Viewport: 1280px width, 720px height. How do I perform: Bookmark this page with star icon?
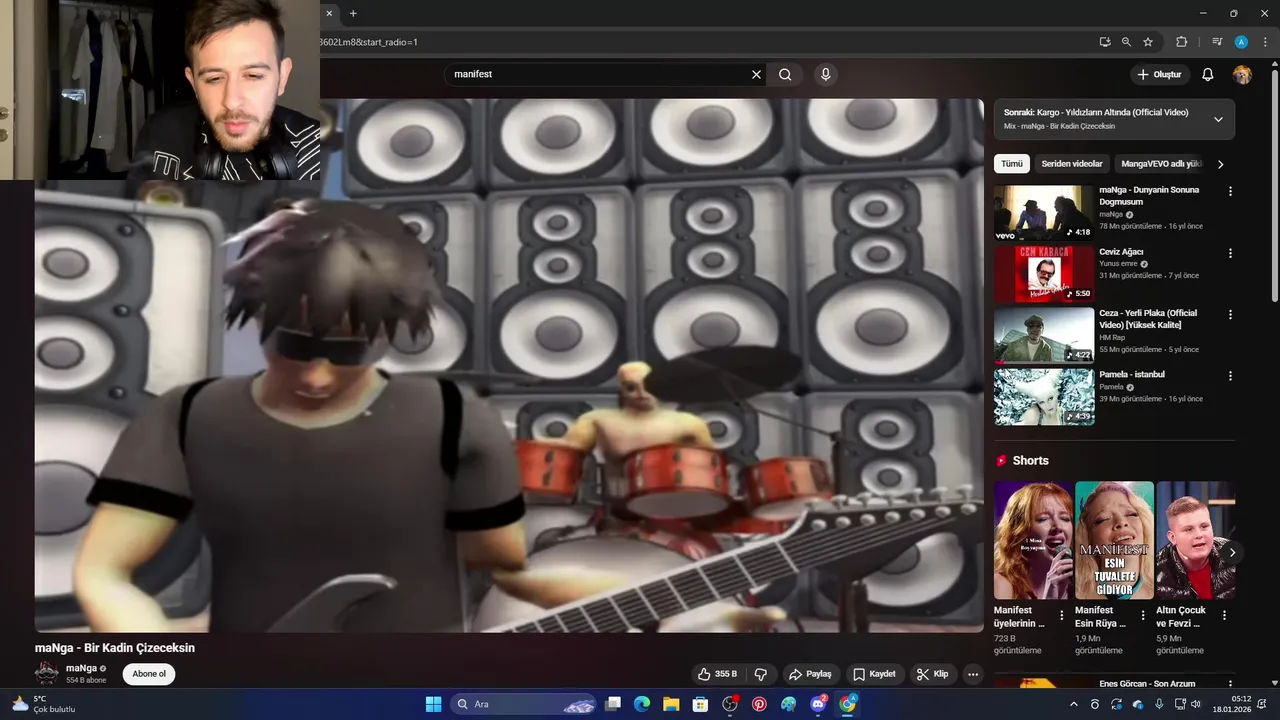tap(1148, 42)
